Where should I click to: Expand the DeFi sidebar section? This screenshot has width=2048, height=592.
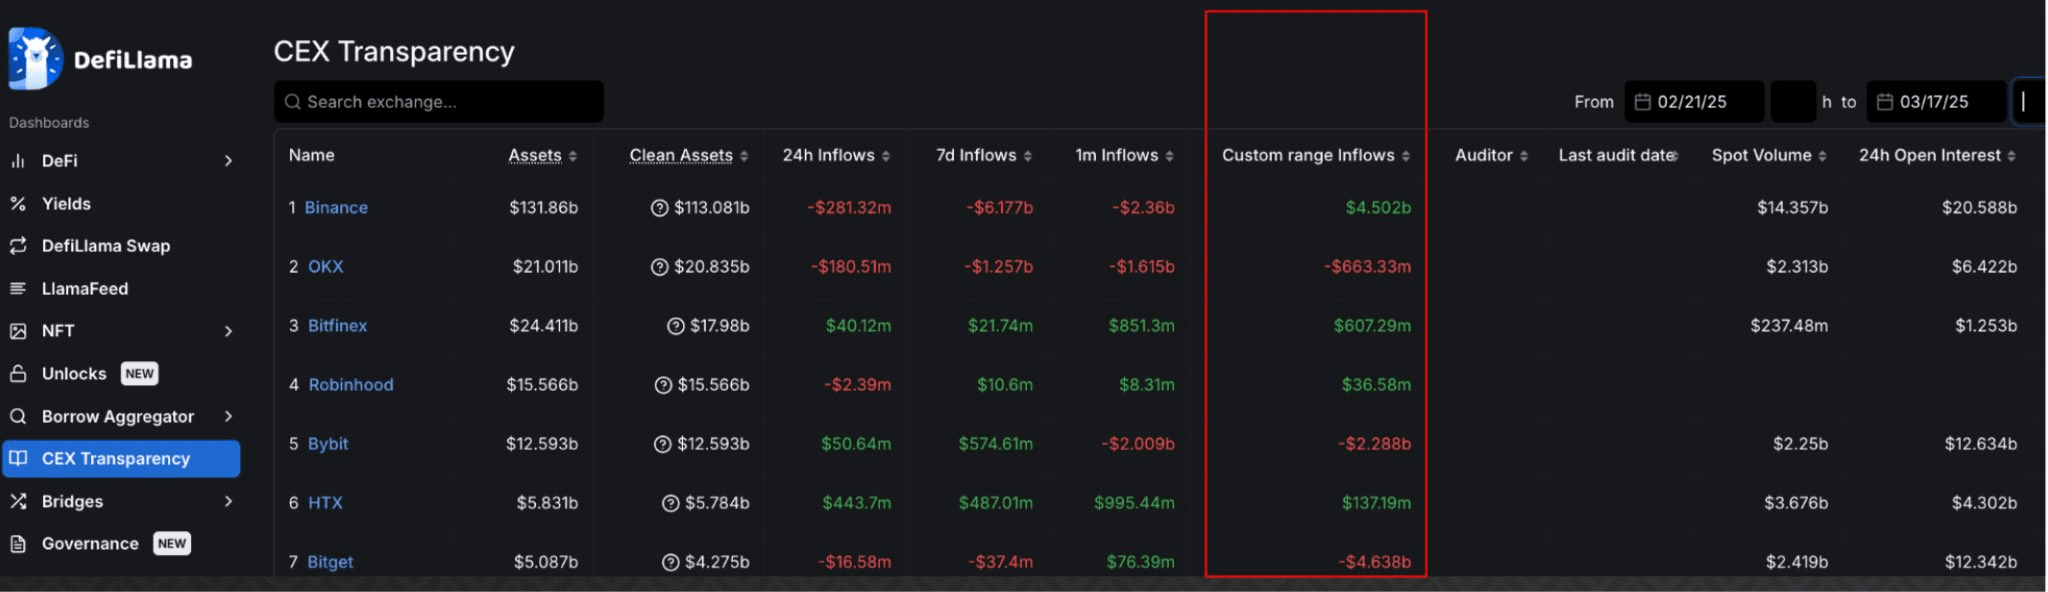click(x=229, y=161)
